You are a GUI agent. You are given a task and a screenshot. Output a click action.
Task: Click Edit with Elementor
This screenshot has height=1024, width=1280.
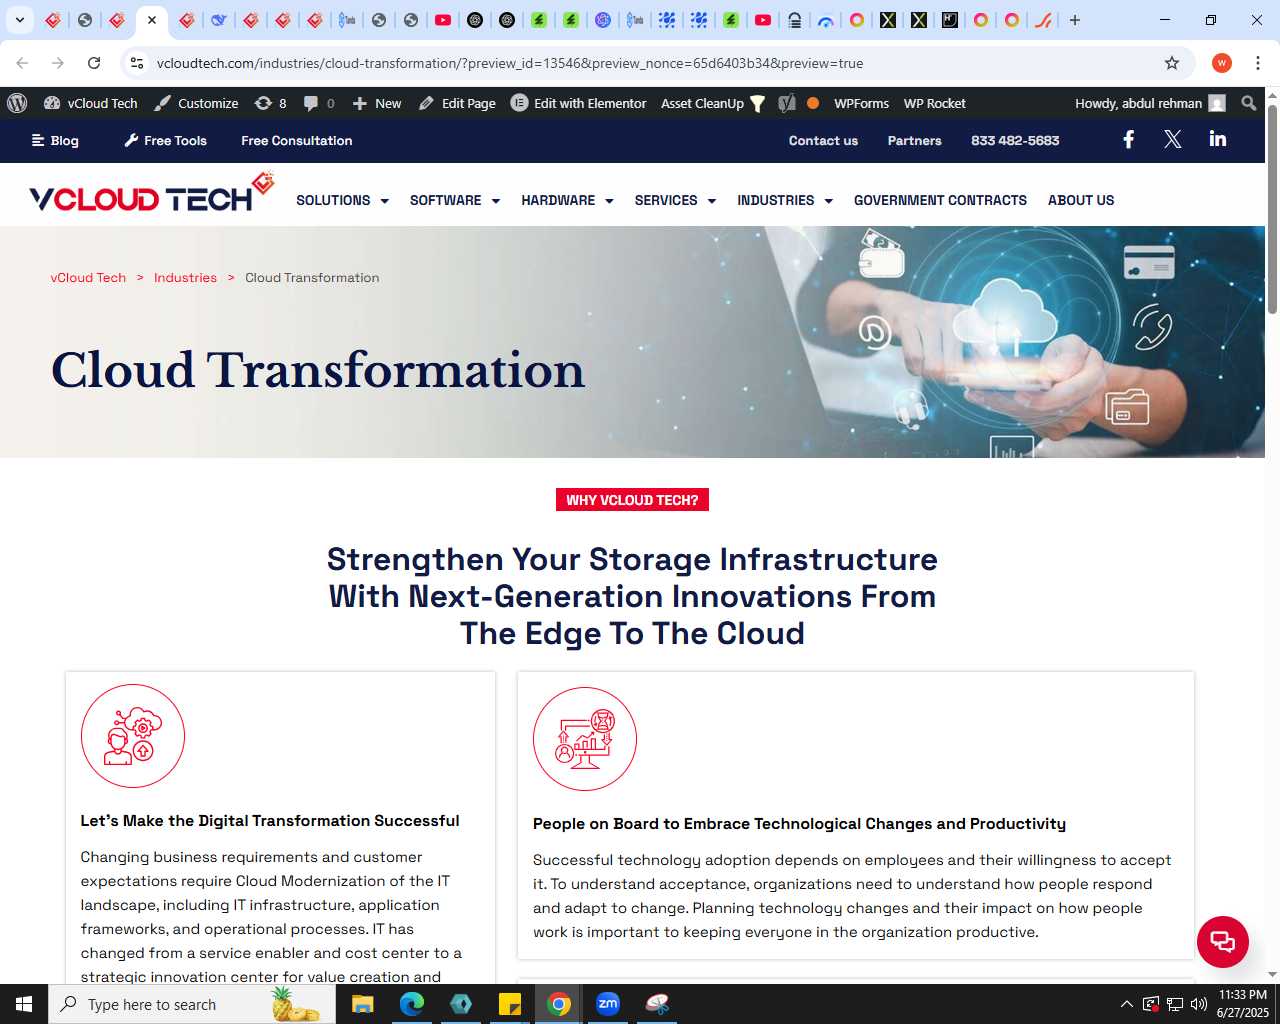[579, 103]
